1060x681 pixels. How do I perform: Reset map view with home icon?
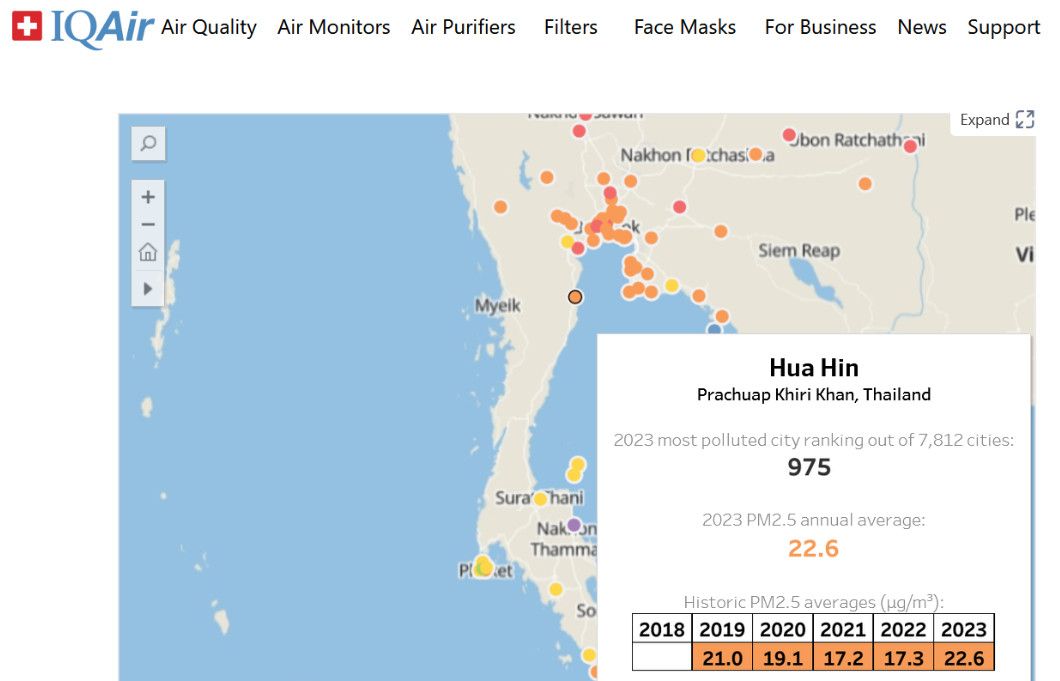[x=148, y=252]
